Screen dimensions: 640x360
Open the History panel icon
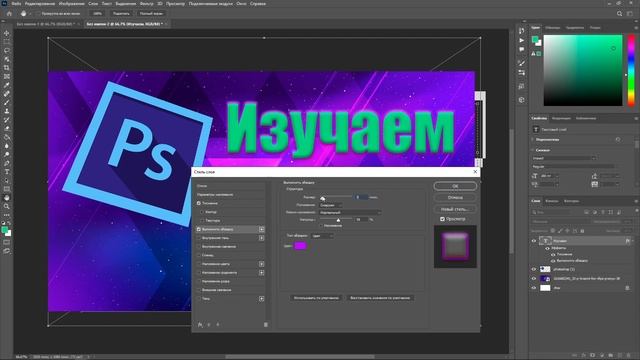pos(522,31)
